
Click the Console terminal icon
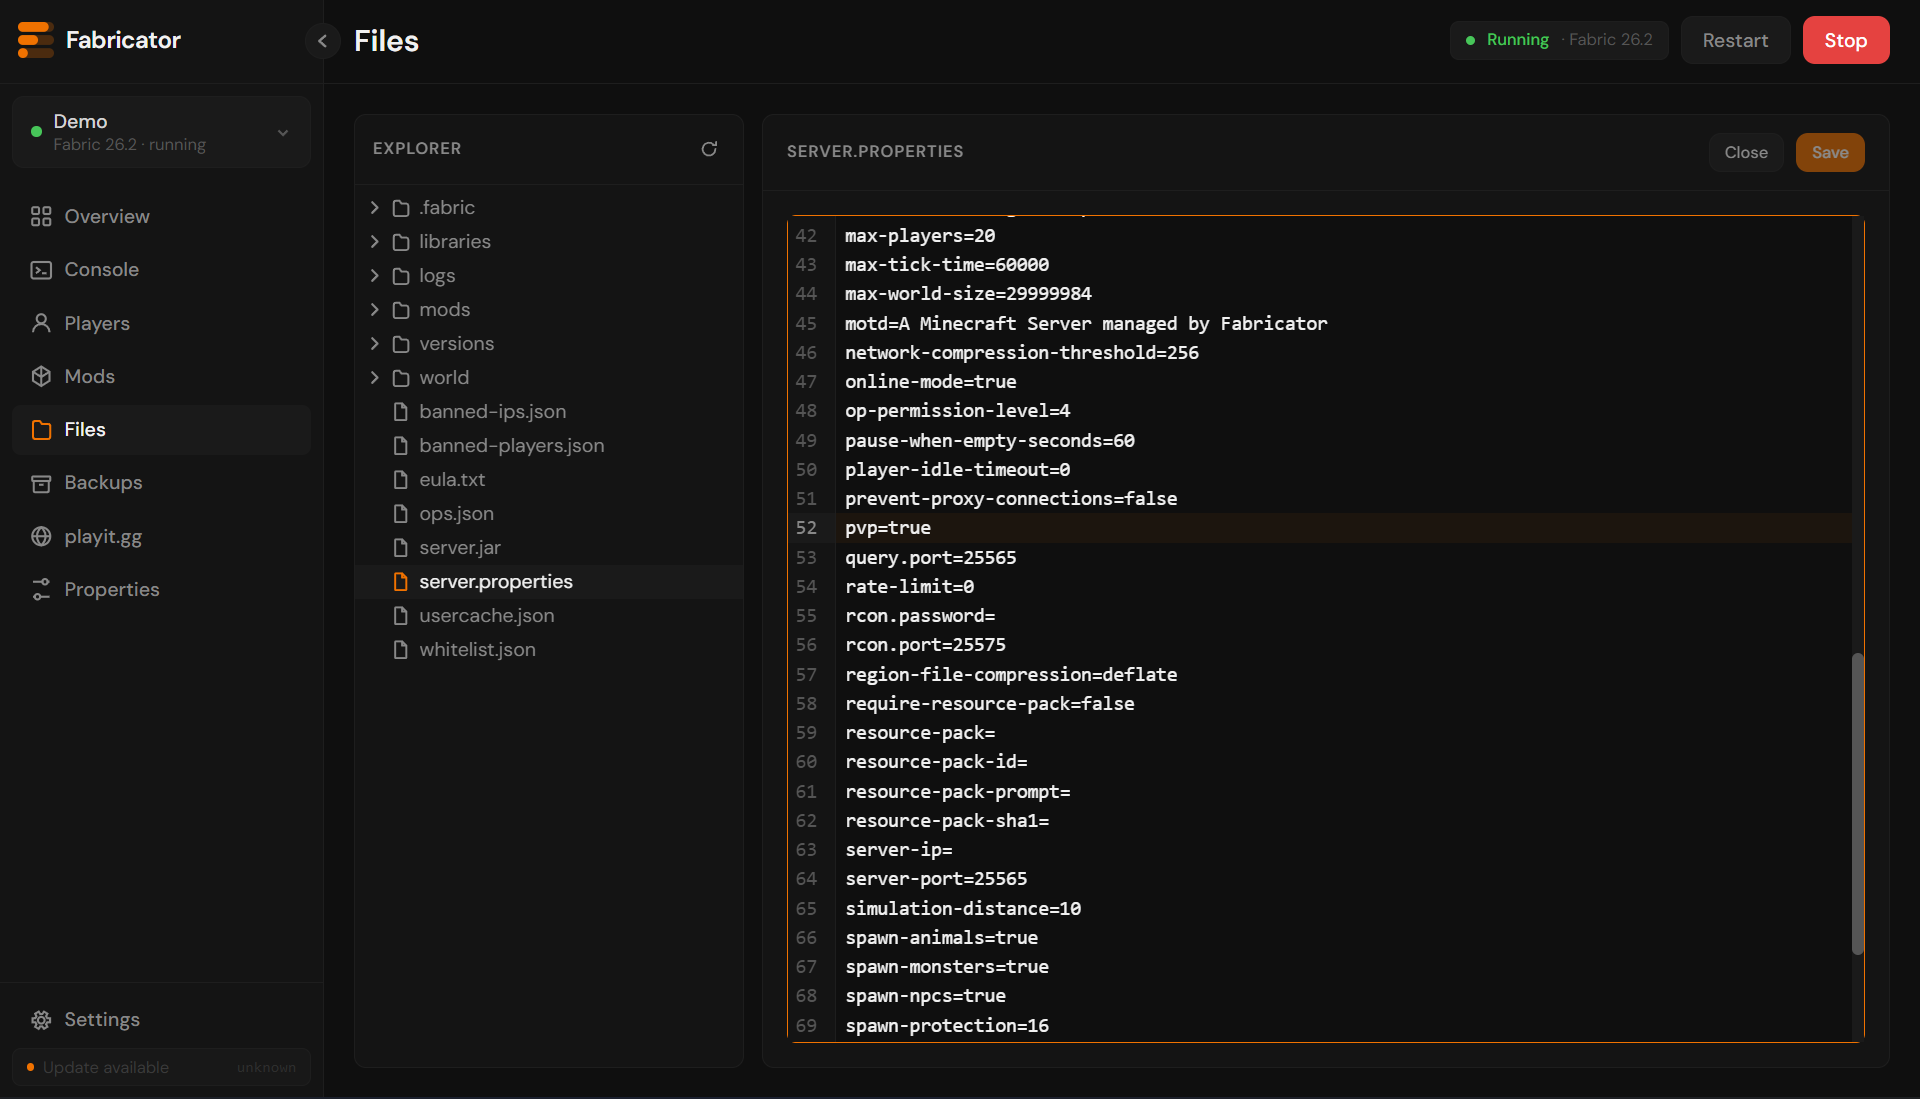coord(41,270)
